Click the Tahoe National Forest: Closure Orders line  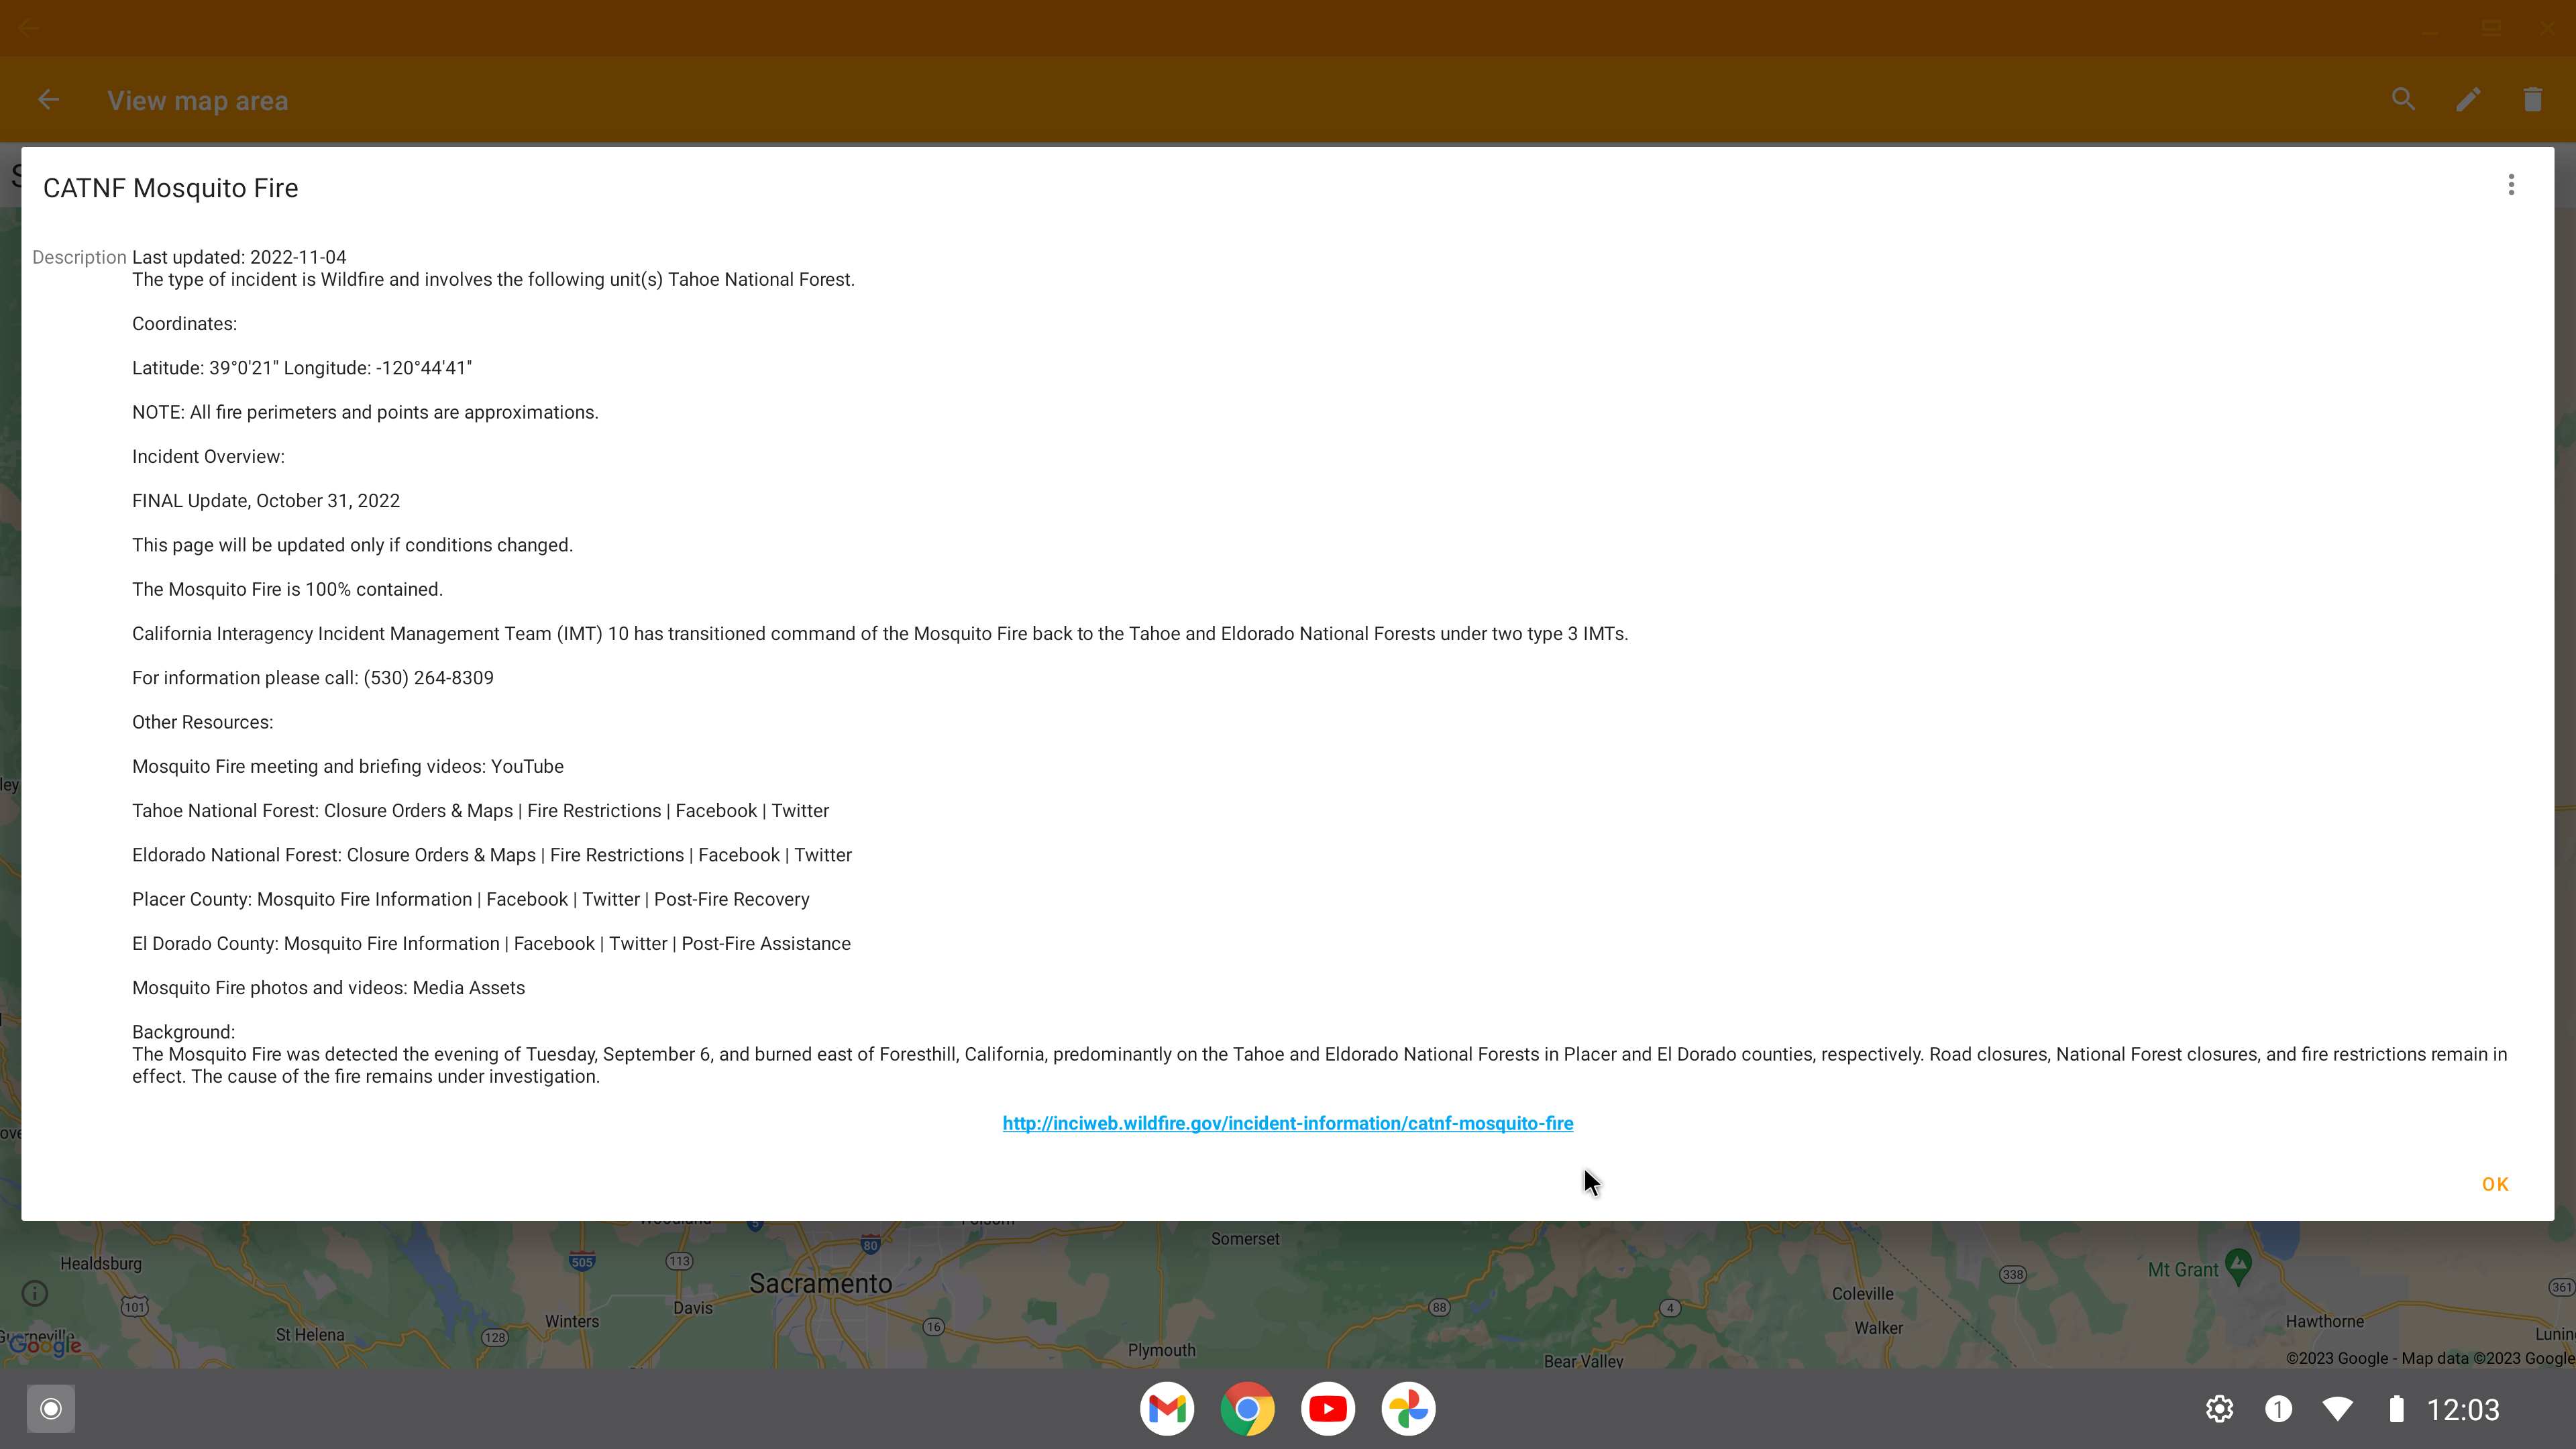pos(480,811)
